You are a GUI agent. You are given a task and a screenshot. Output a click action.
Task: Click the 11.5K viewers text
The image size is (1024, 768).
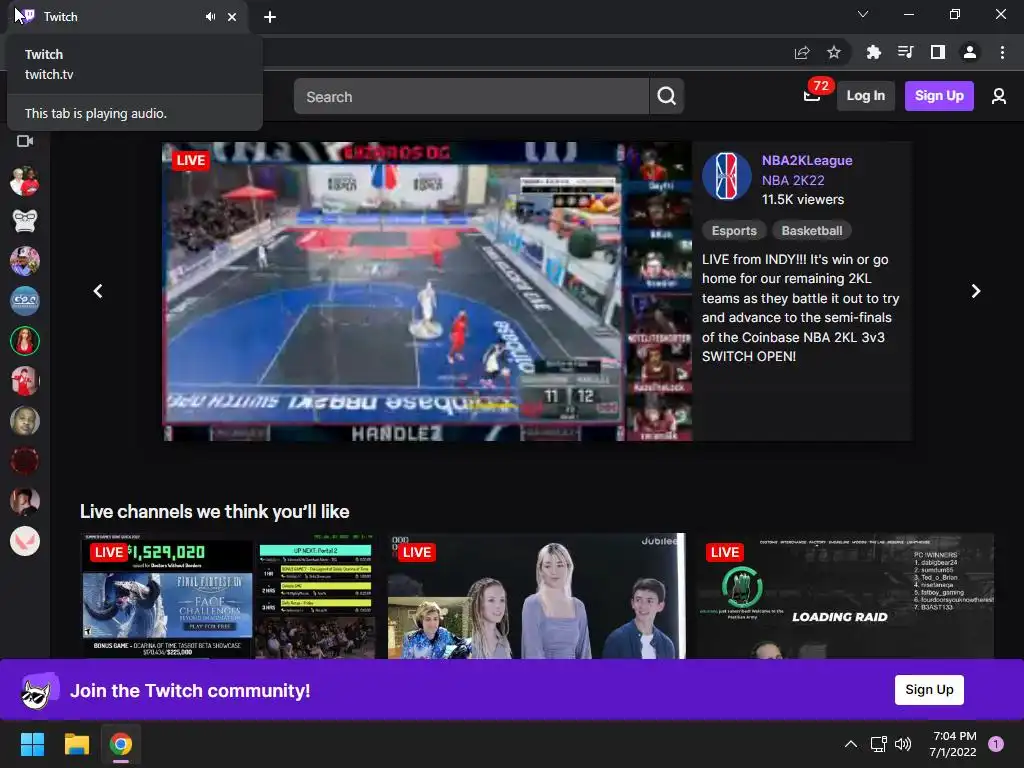click(x=803, y=200)
